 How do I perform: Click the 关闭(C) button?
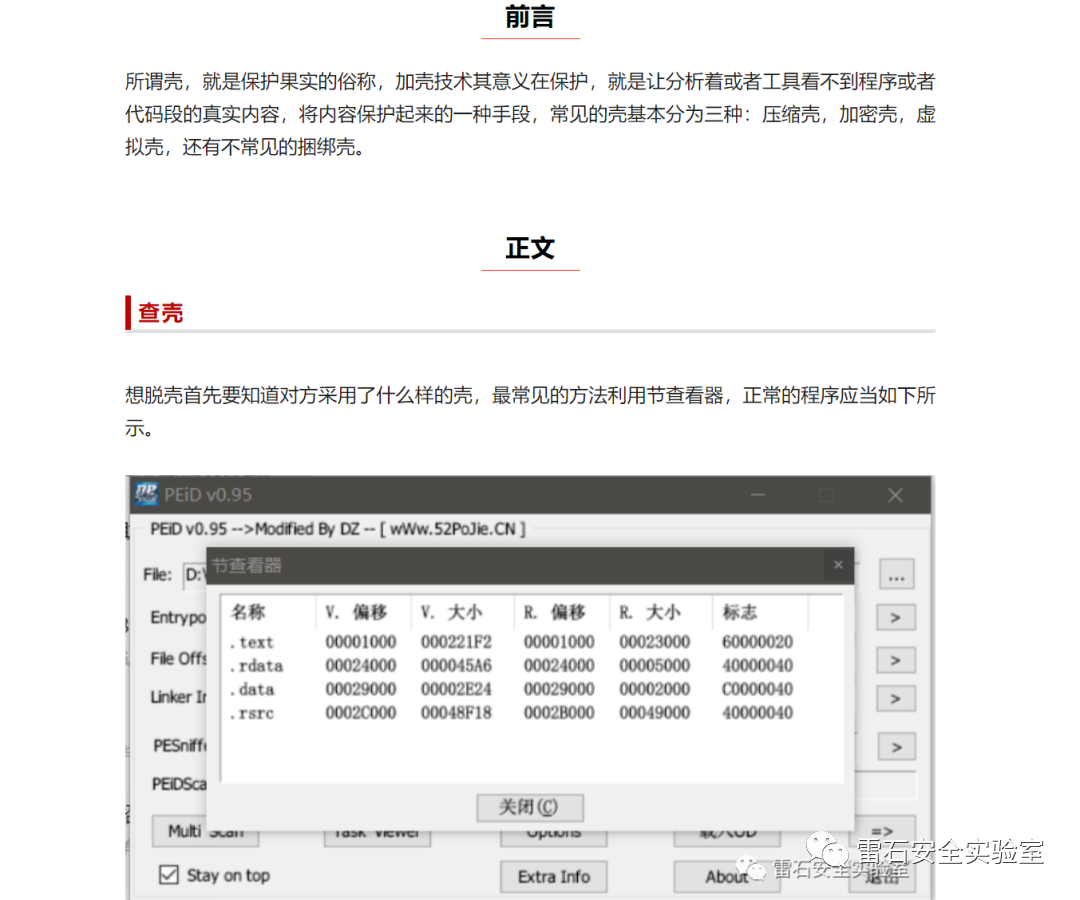(x=530, y=807)
